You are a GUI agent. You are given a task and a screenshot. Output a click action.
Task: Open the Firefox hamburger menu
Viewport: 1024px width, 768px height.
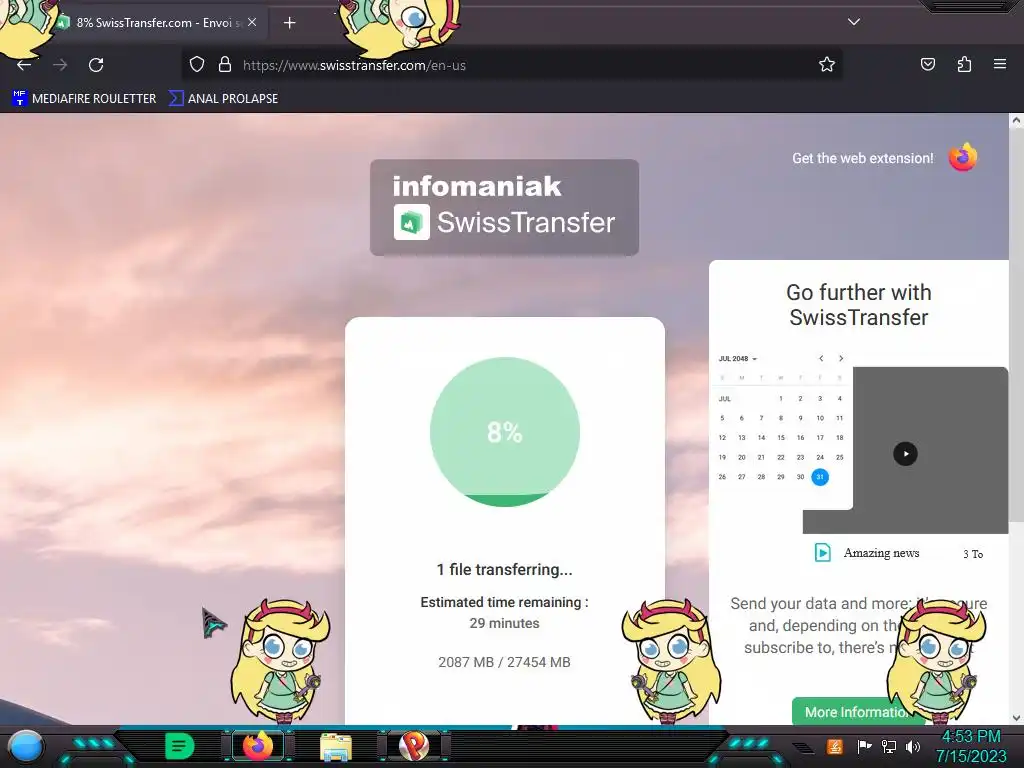1000,64
